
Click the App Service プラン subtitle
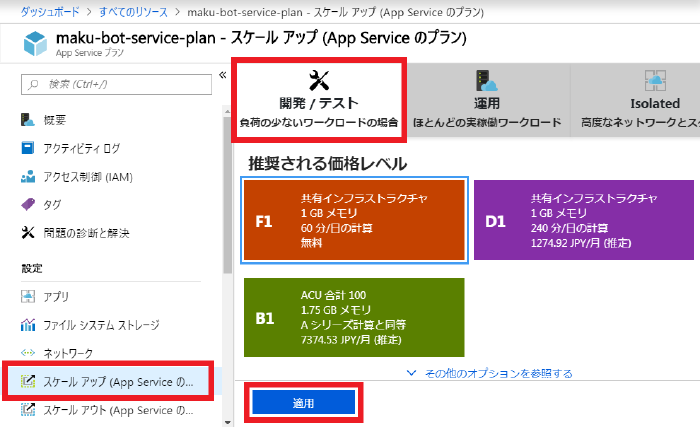pos(90,53)
